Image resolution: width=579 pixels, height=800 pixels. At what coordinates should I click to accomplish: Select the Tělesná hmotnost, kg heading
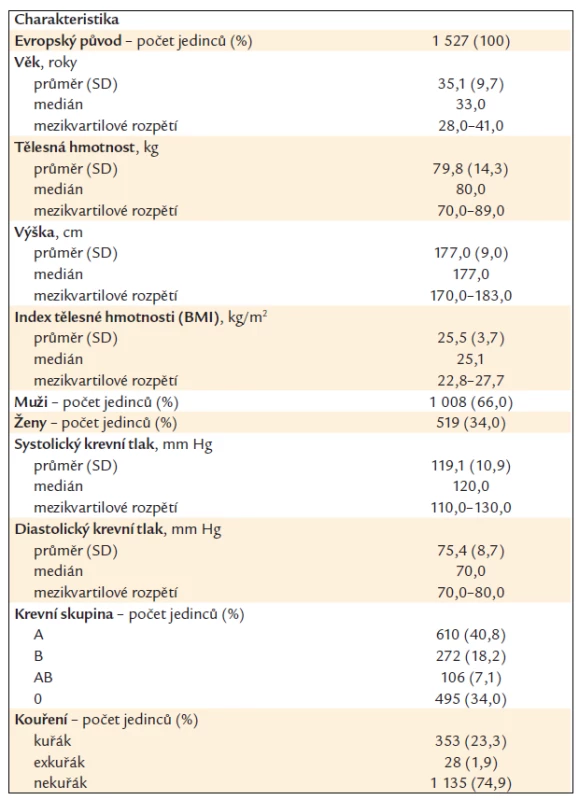(x=86, y=147)
